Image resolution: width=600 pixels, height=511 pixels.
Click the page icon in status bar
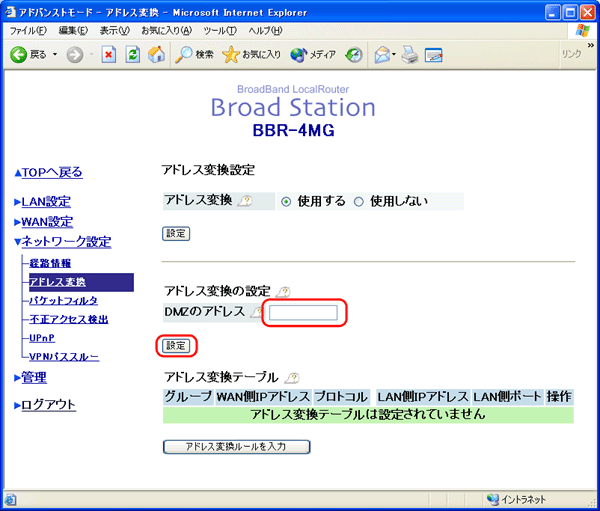[10, 500]
